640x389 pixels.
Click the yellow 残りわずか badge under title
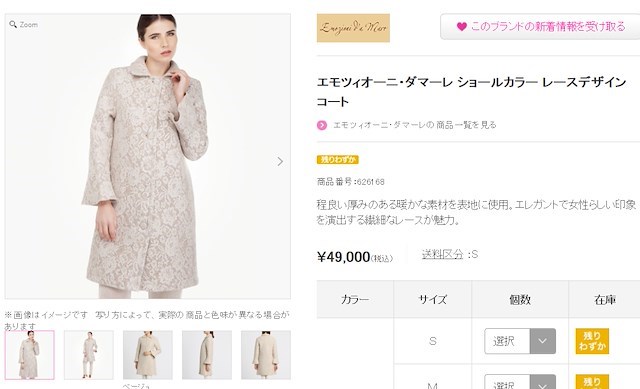338,160
